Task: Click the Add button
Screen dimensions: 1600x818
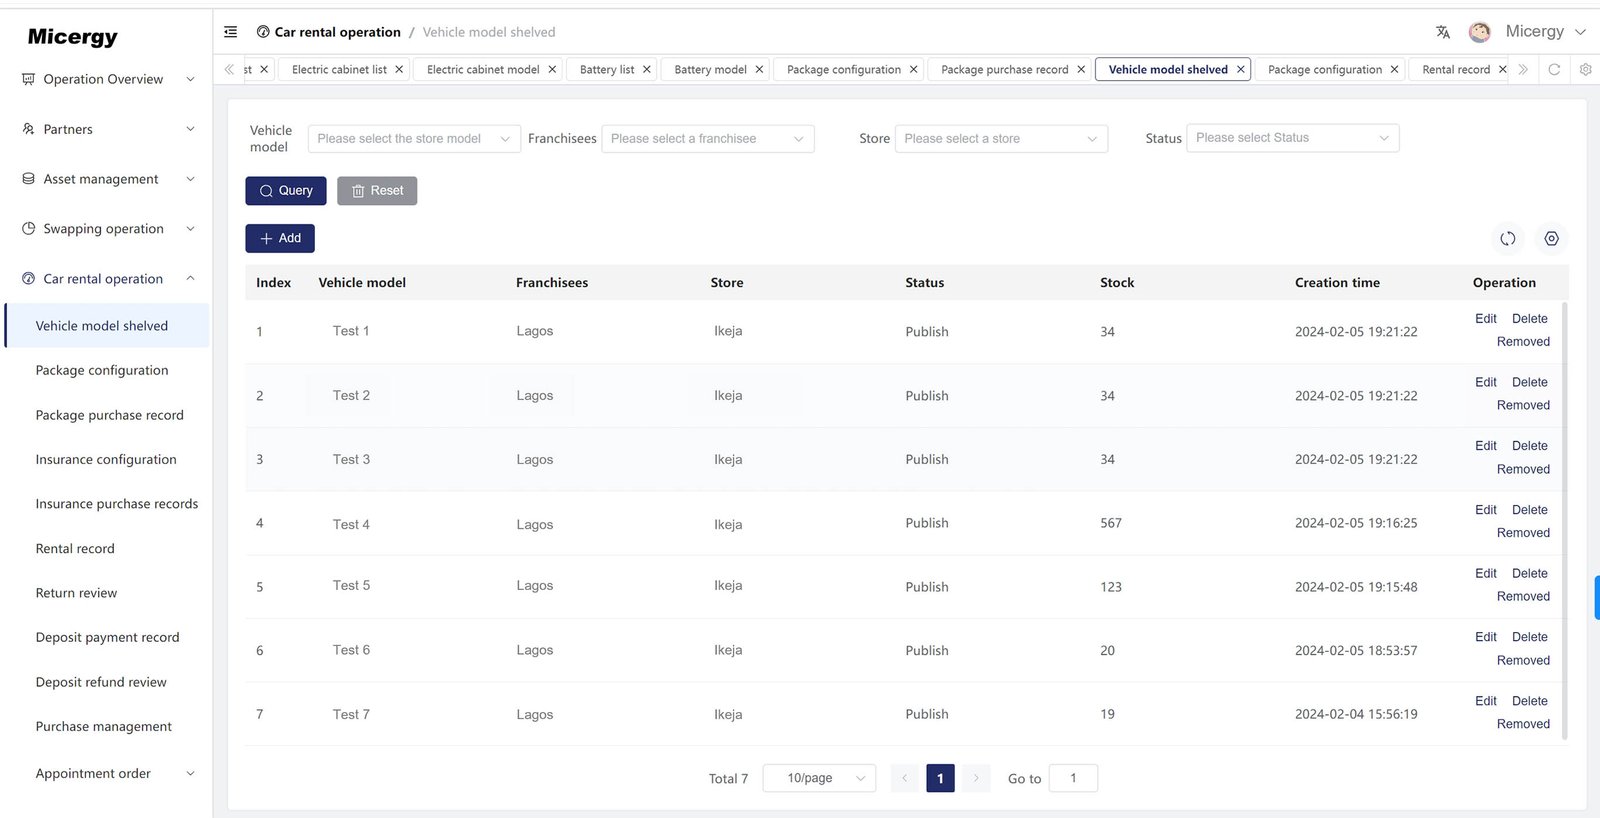Action: click(x=280, y=239)
